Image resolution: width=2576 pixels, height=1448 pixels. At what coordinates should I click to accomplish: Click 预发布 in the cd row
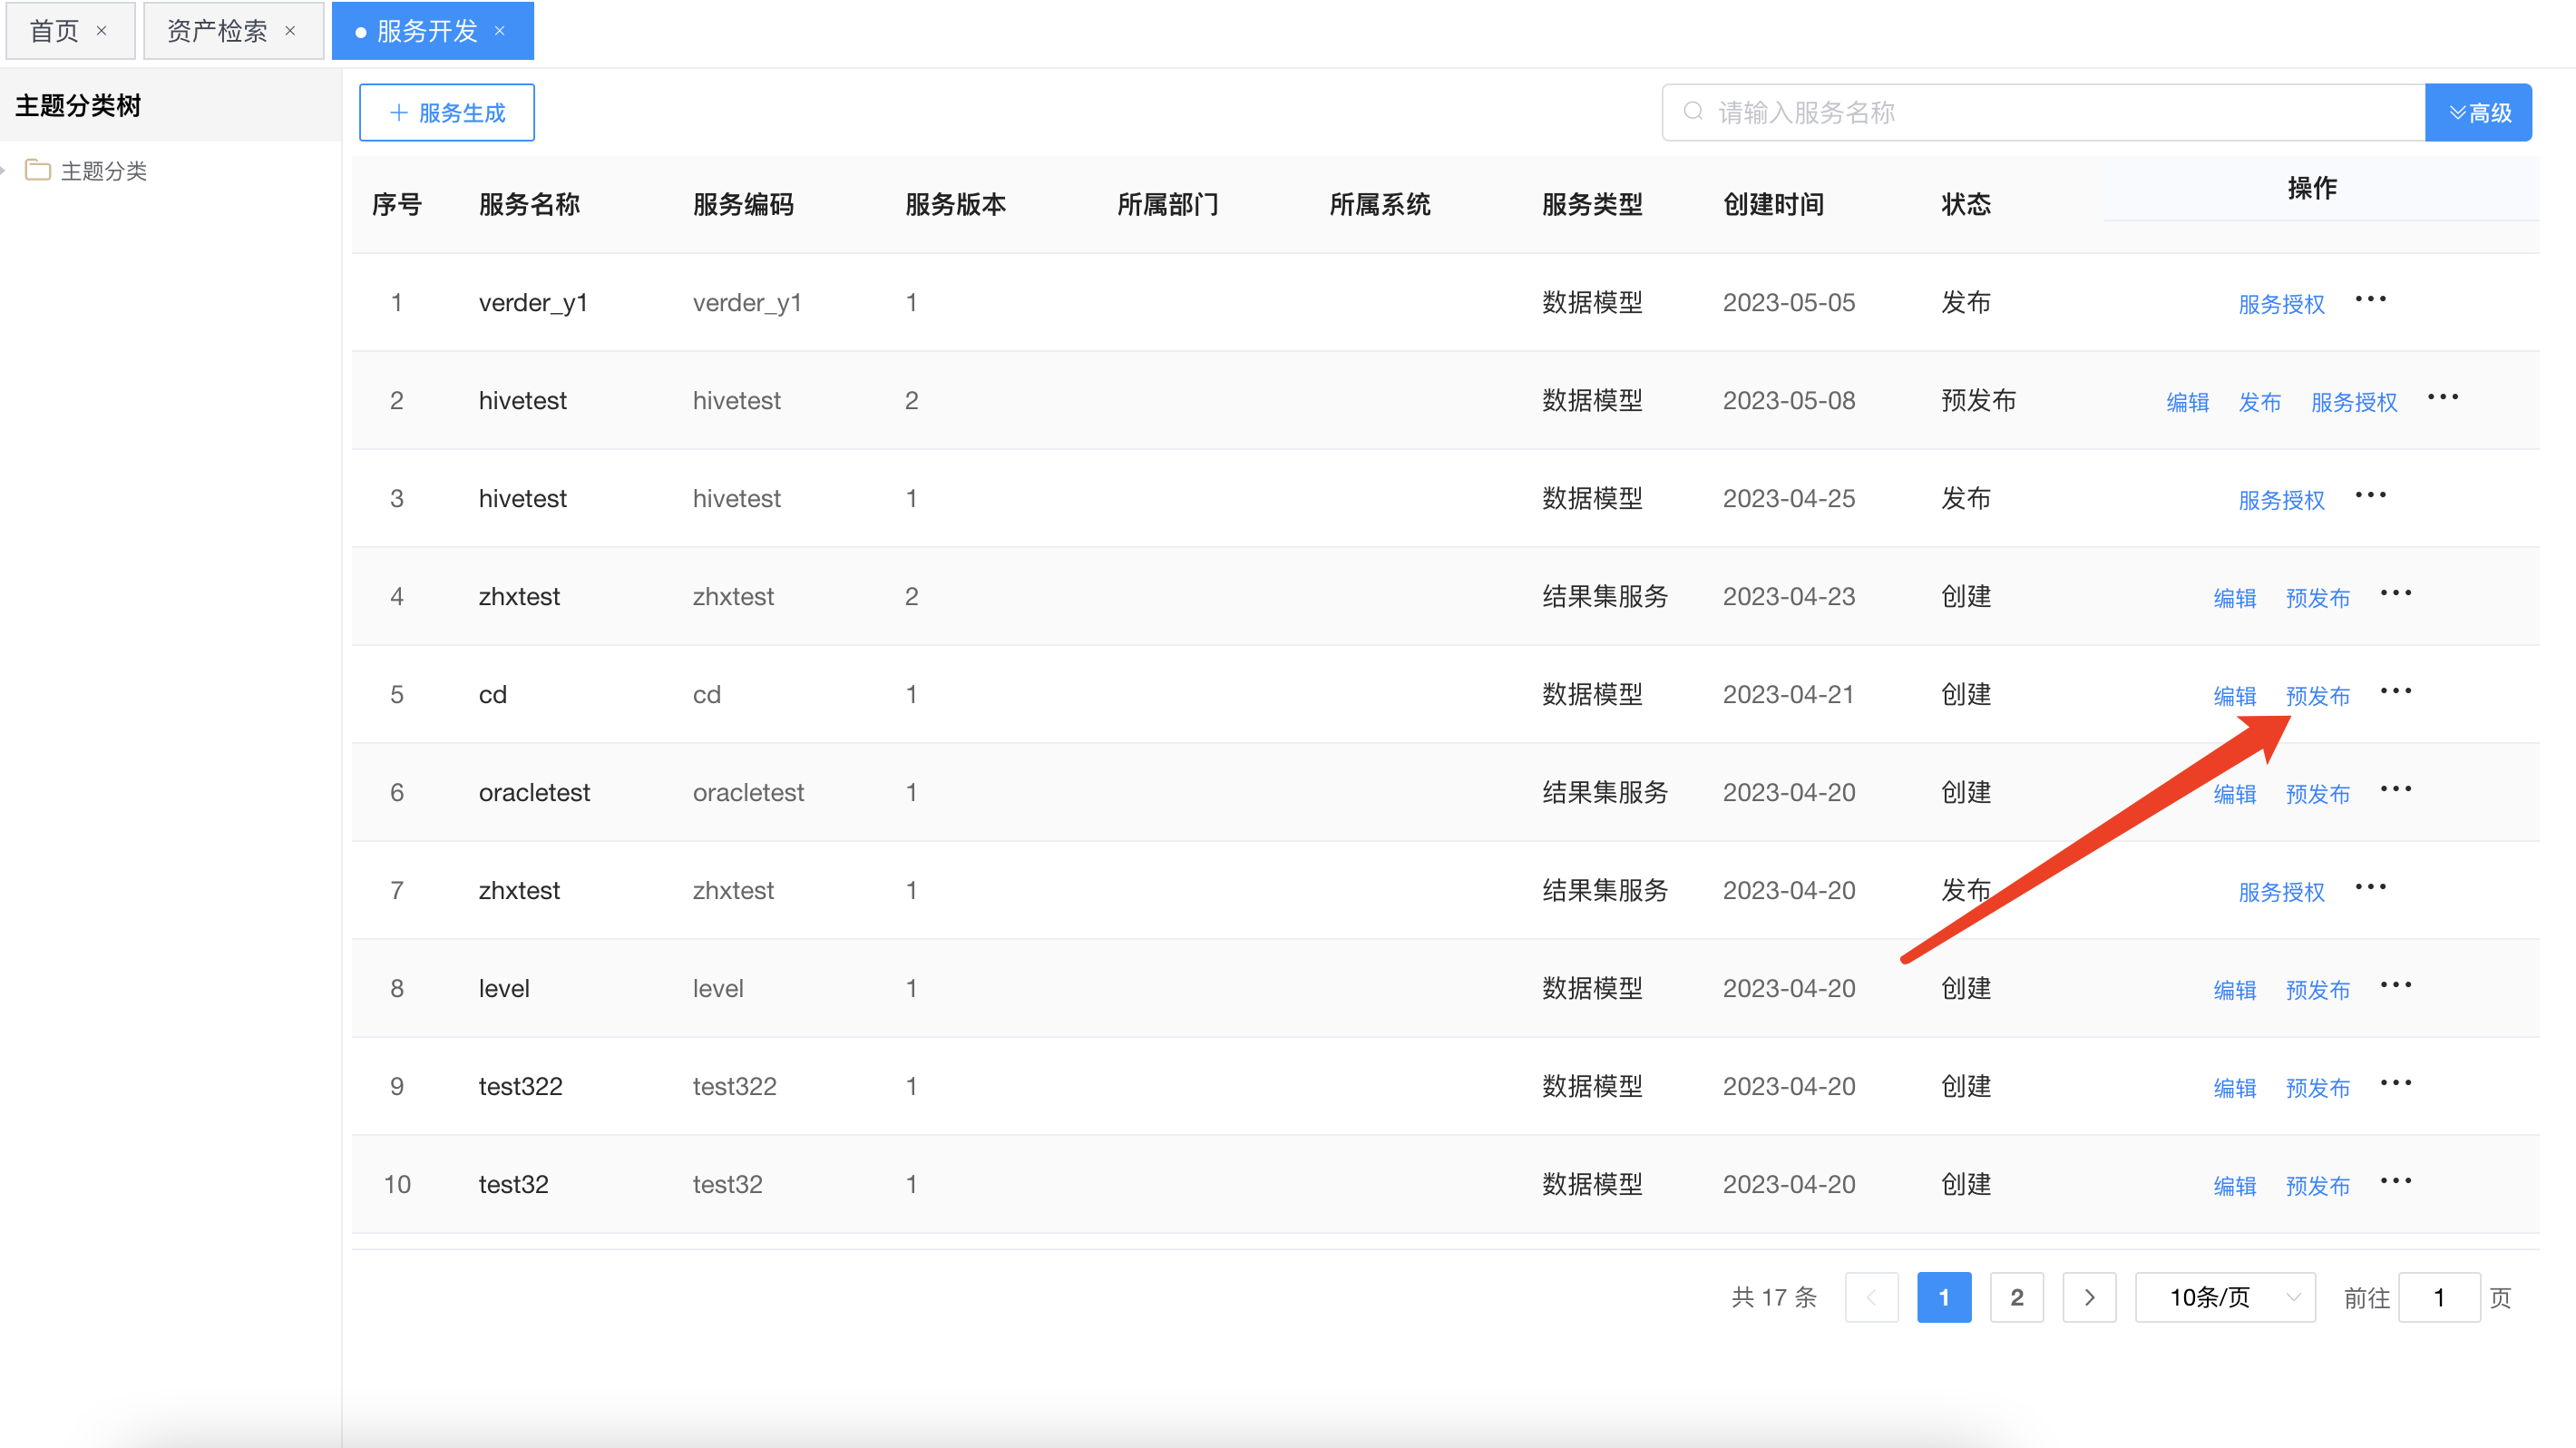pyautogui.click(x=2317, y=696)
